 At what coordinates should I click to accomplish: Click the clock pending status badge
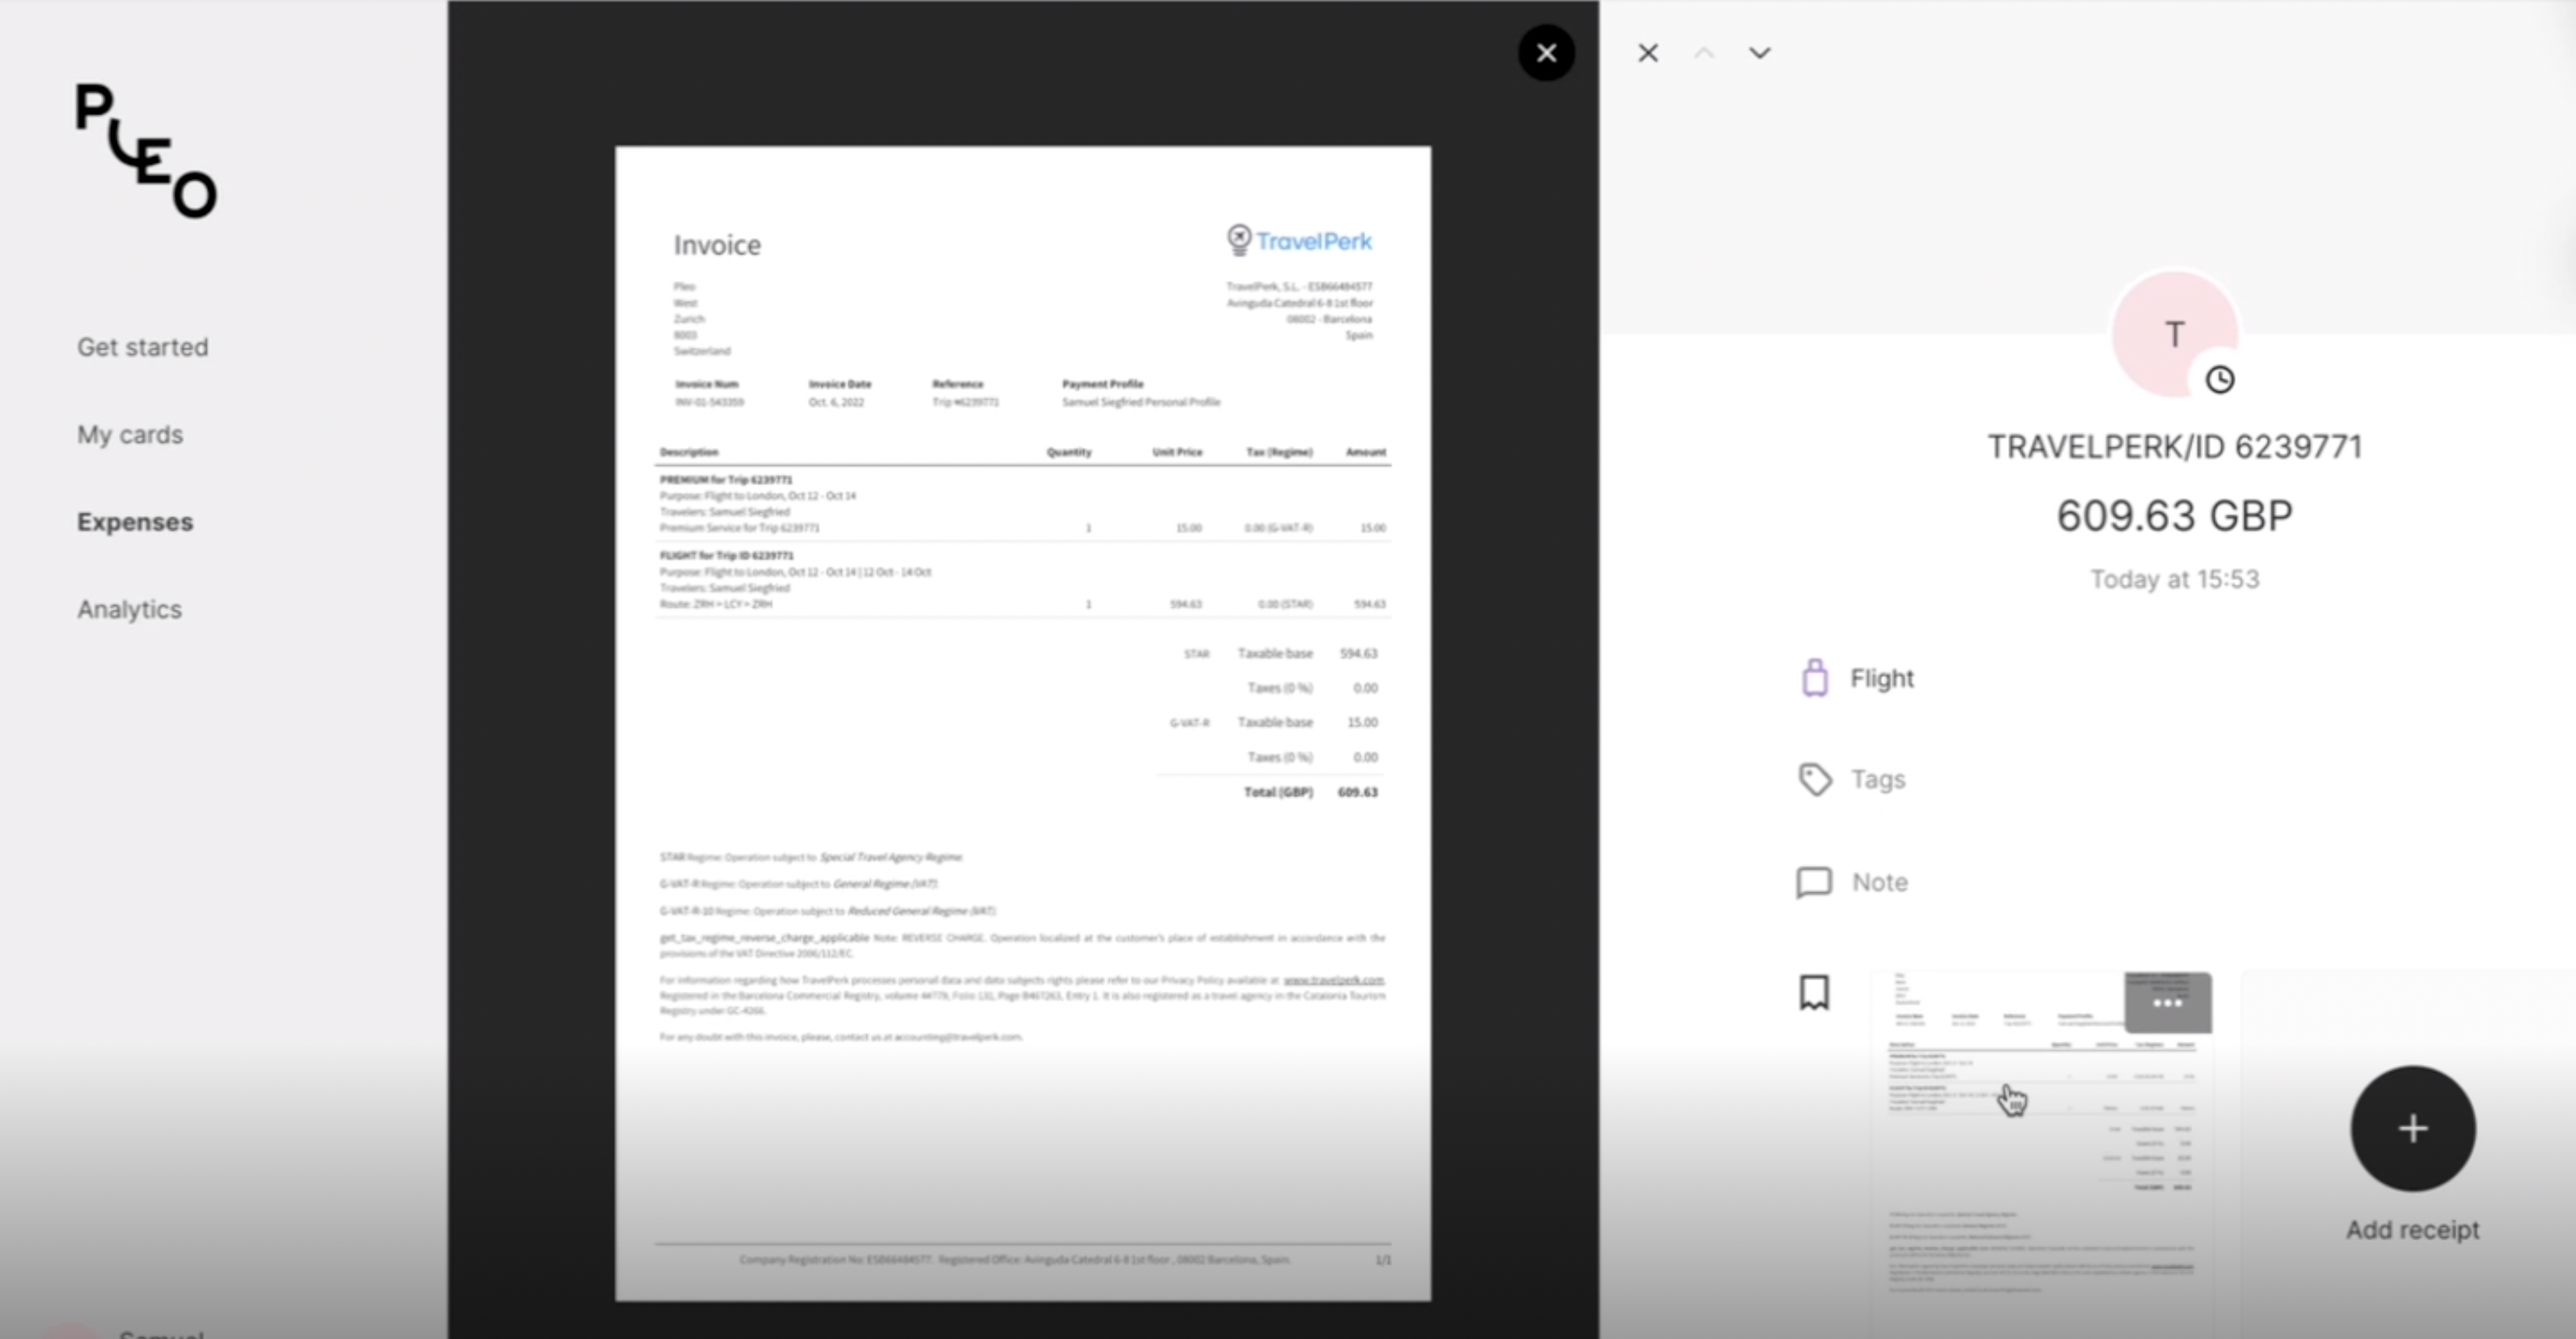click(x=2220, y=380)
